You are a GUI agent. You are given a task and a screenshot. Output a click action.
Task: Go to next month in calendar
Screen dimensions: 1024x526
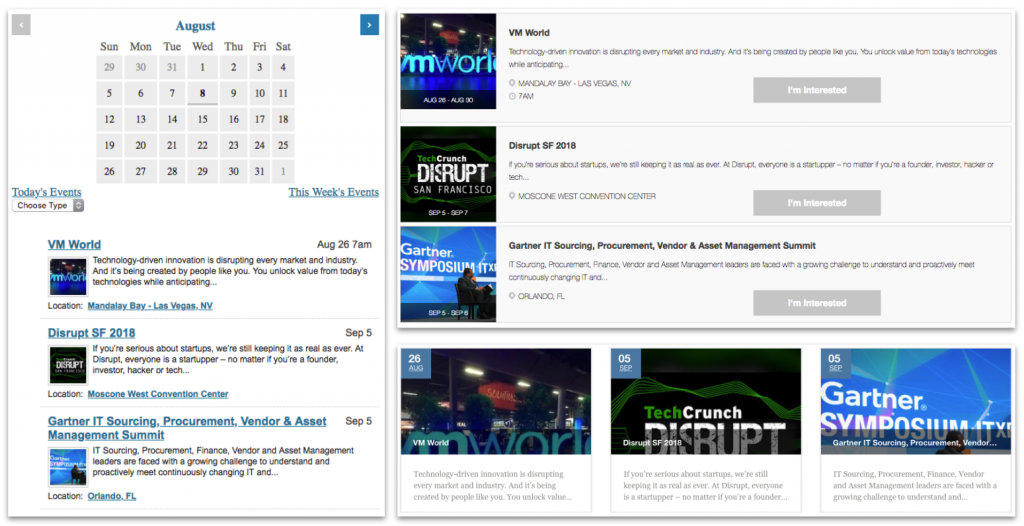point(369,25)
